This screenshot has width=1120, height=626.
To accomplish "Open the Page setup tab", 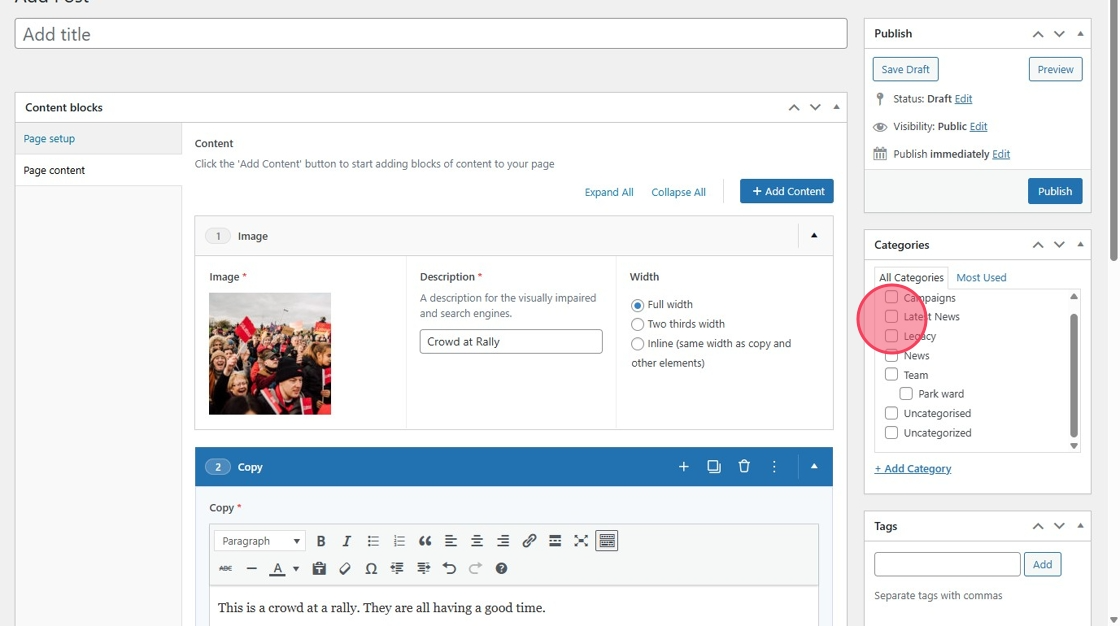I will pos(50,139).
